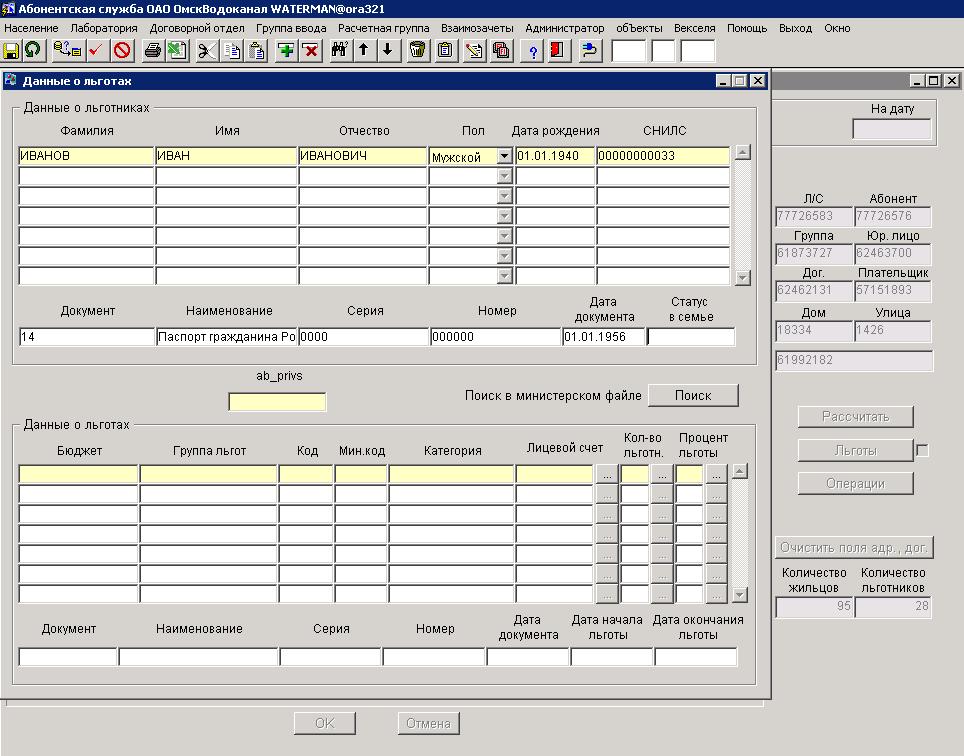Open the Пол dropdown showing Мужской
The height and width of the screenshot is (756, 964).
pos(504,156)
